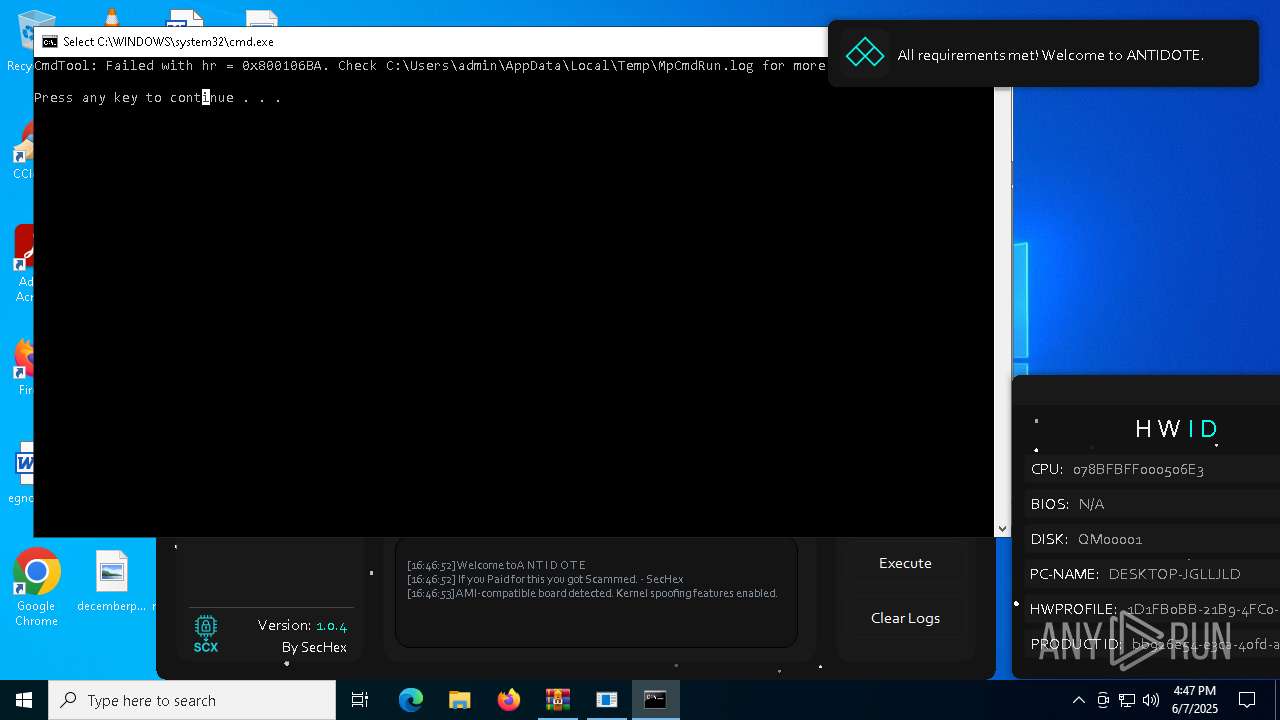Open the Action Center notifications icon
1280x720 pixels.
1247,700
